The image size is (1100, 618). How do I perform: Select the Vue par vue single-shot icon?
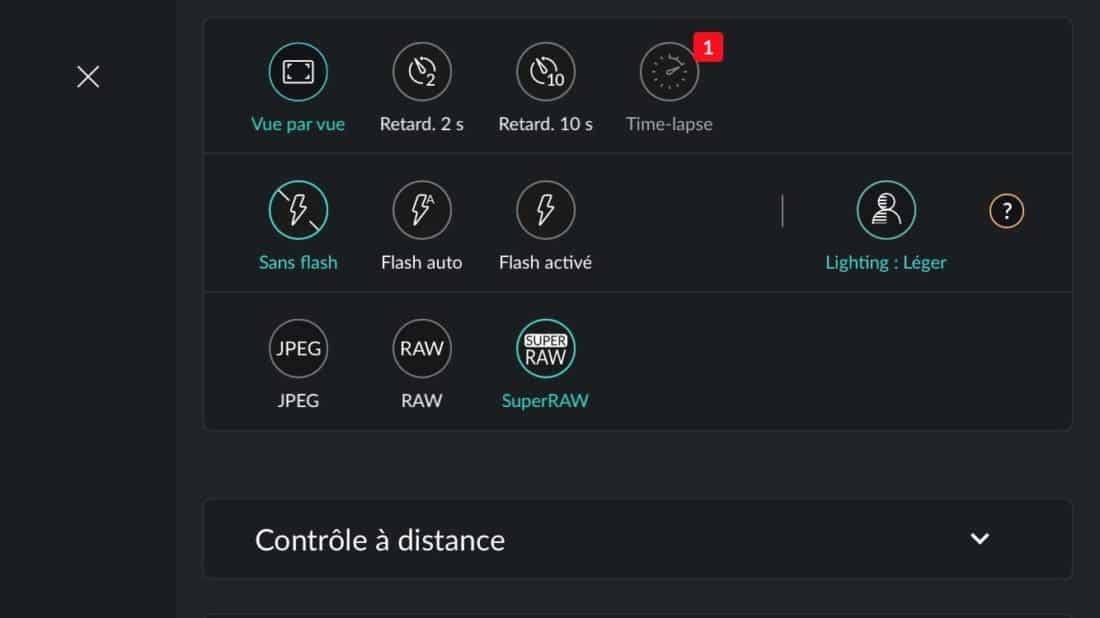pos(298,72)
